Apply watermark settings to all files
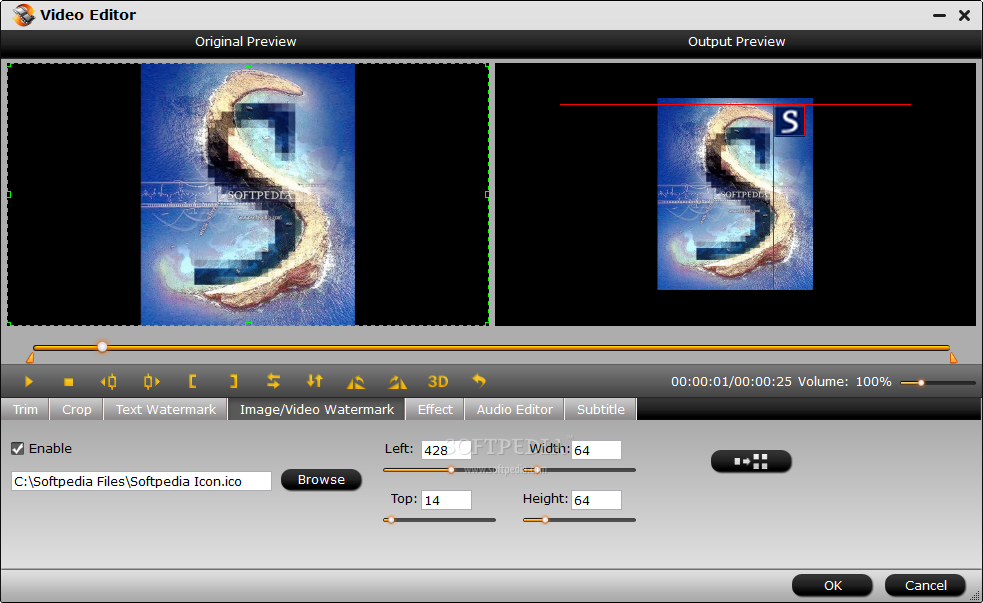983x603 pixels. pos(751,461)
